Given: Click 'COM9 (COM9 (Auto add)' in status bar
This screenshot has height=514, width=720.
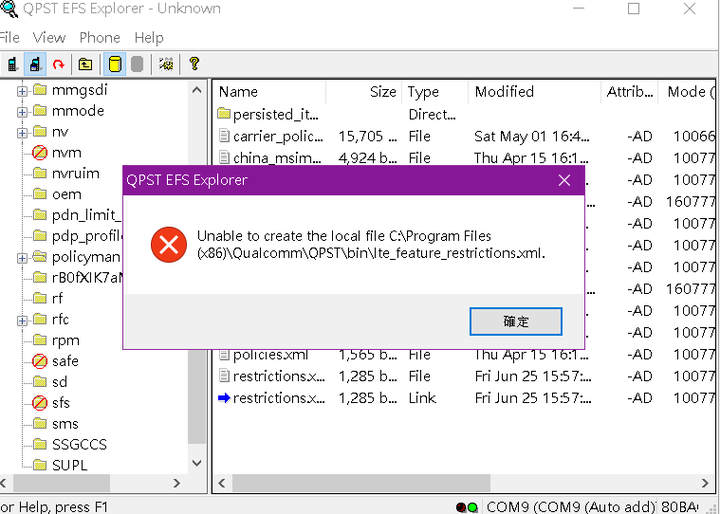Looking at the screenshot, I should pyautogui.click(x=570, y=507).
